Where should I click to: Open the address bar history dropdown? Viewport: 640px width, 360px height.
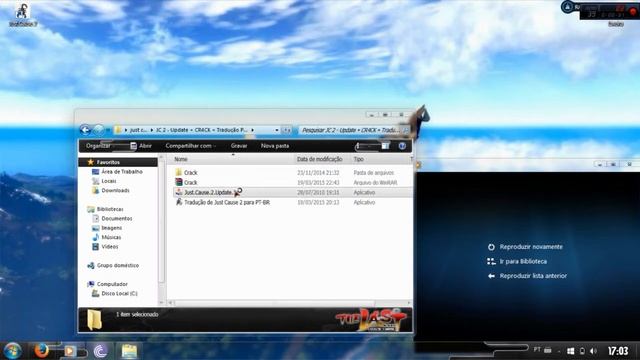[277, 130]
